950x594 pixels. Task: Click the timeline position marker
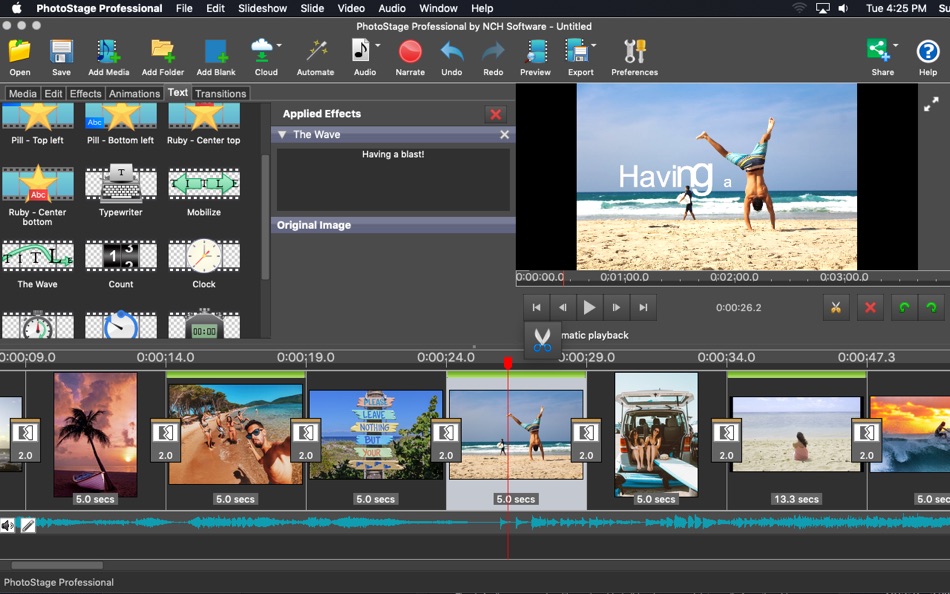click(x=508, y=365)
